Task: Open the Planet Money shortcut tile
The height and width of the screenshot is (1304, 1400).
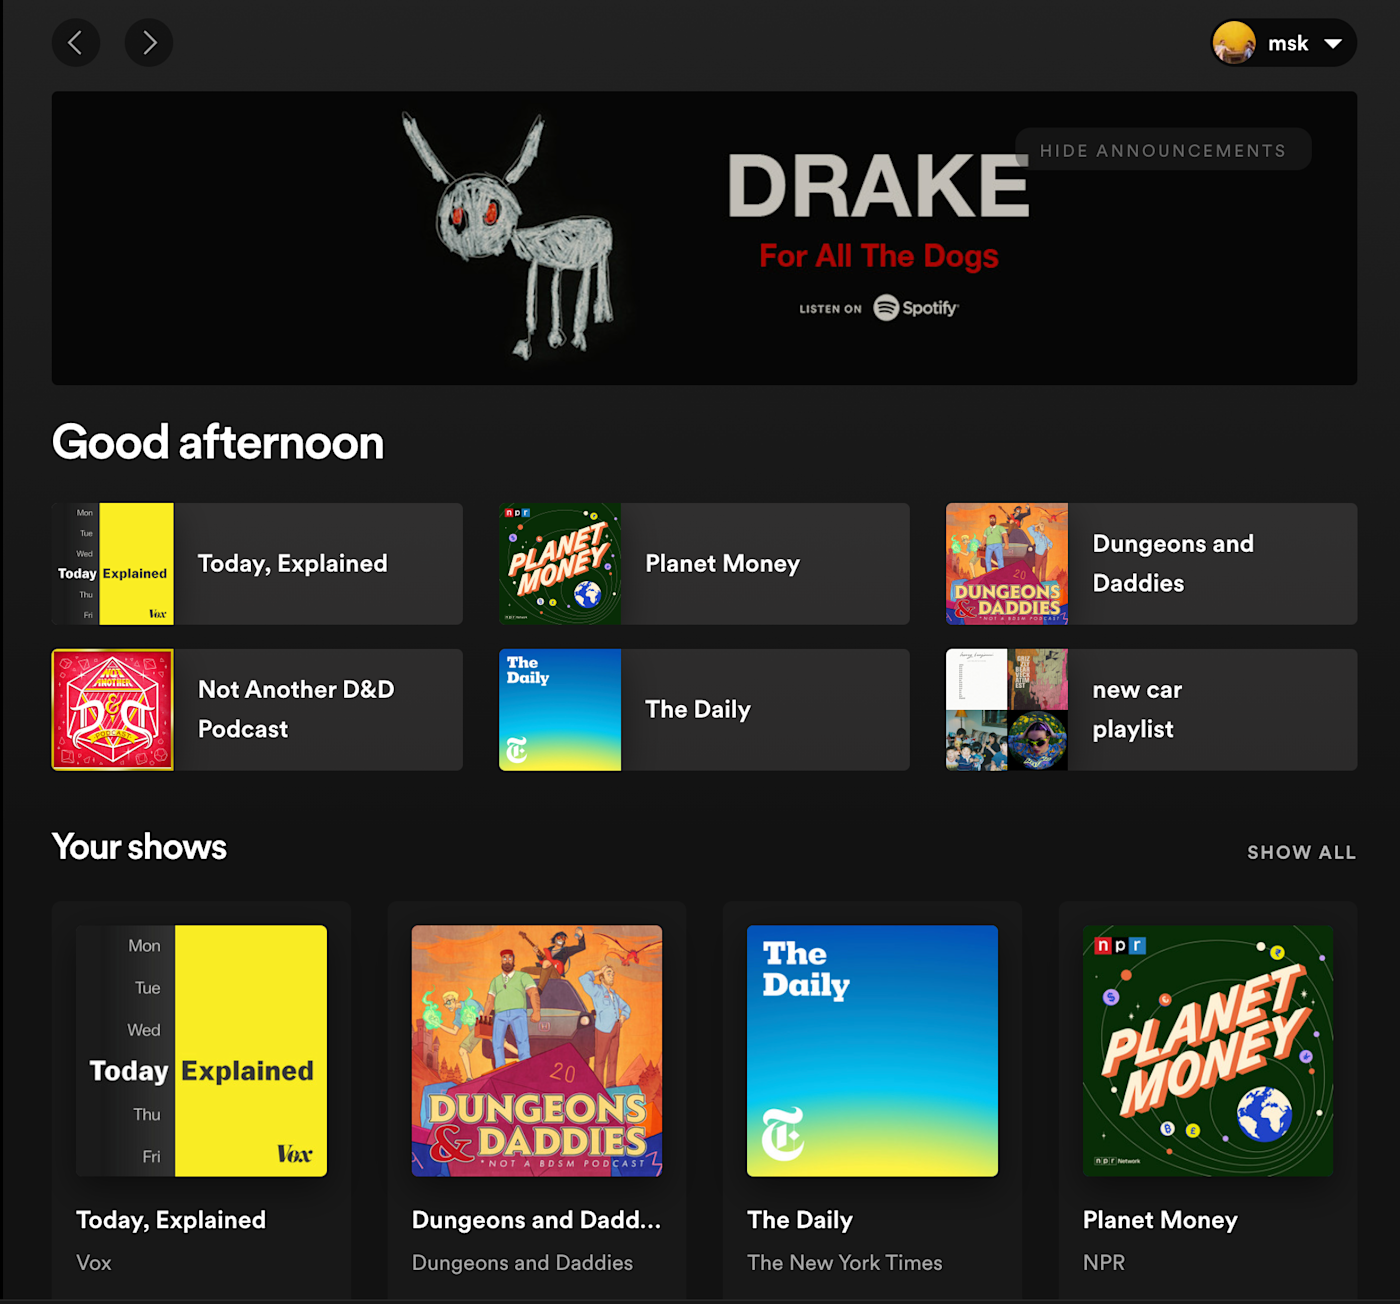Action: point(704,564)
